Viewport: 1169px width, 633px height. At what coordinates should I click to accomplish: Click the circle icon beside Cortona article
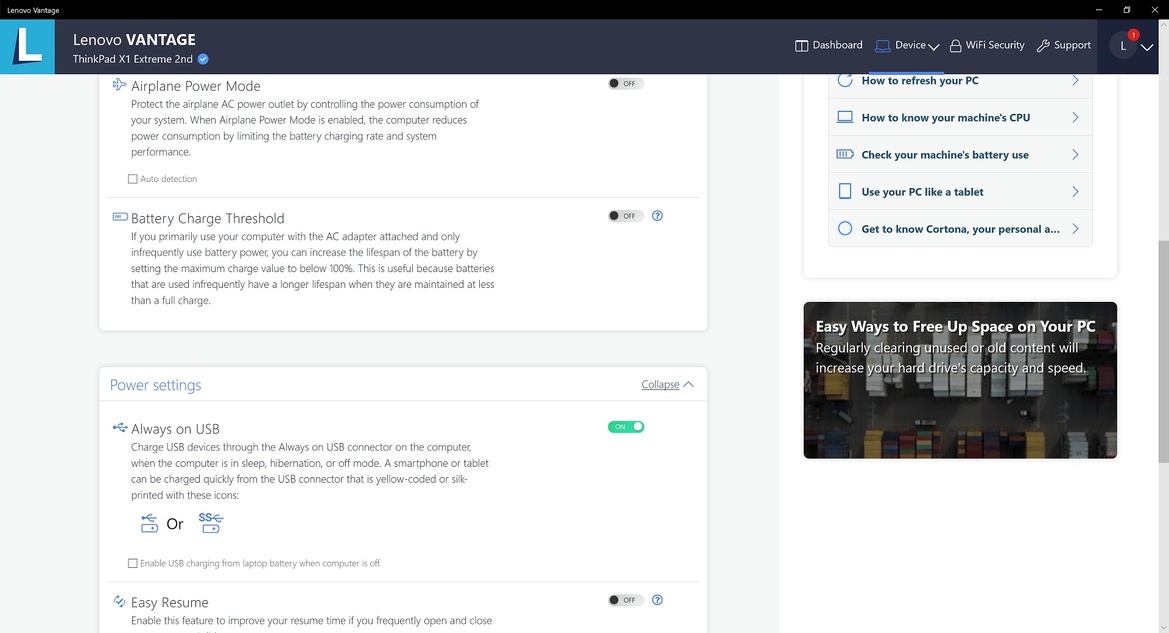[845, 229]
